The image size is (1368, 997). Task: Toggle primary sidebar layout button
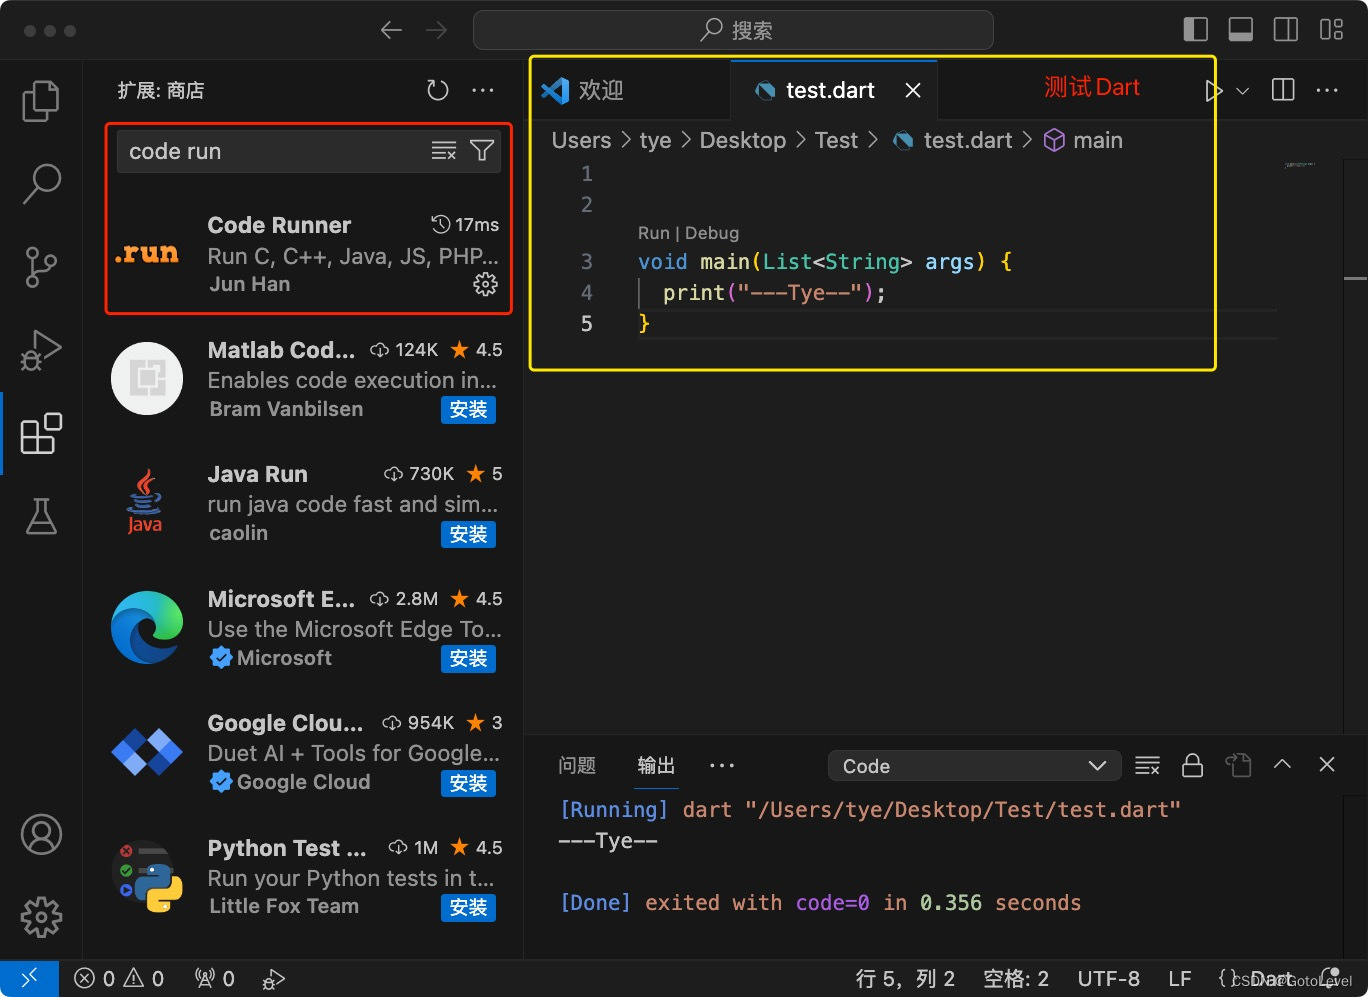1195,30
